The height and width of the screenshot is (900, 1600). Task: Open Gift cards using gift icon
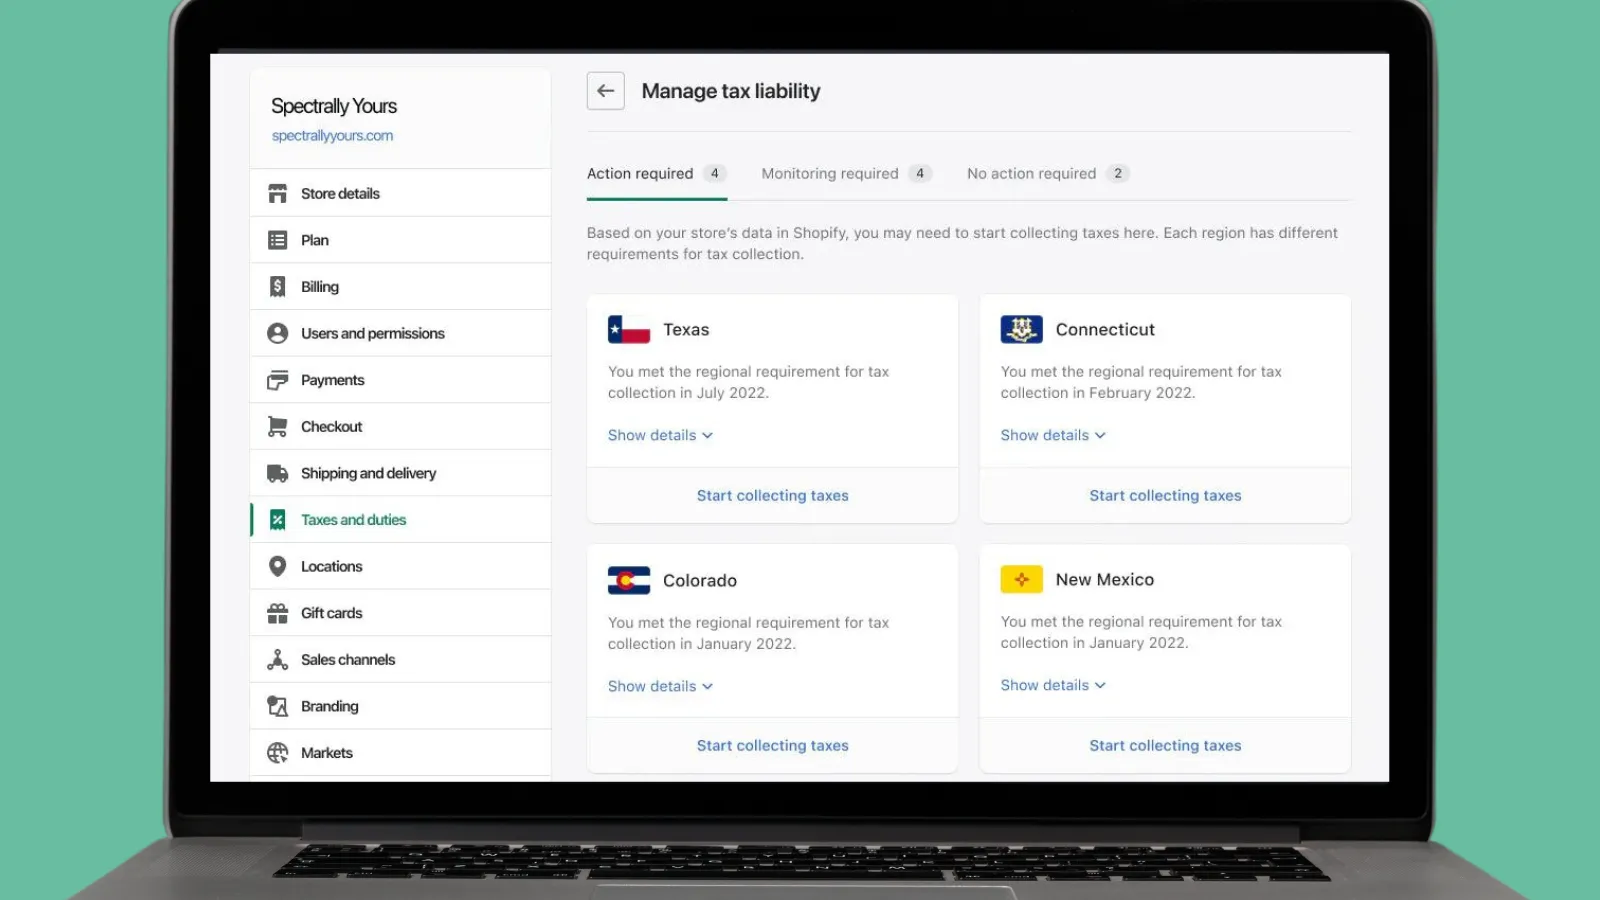pos(277,613)
